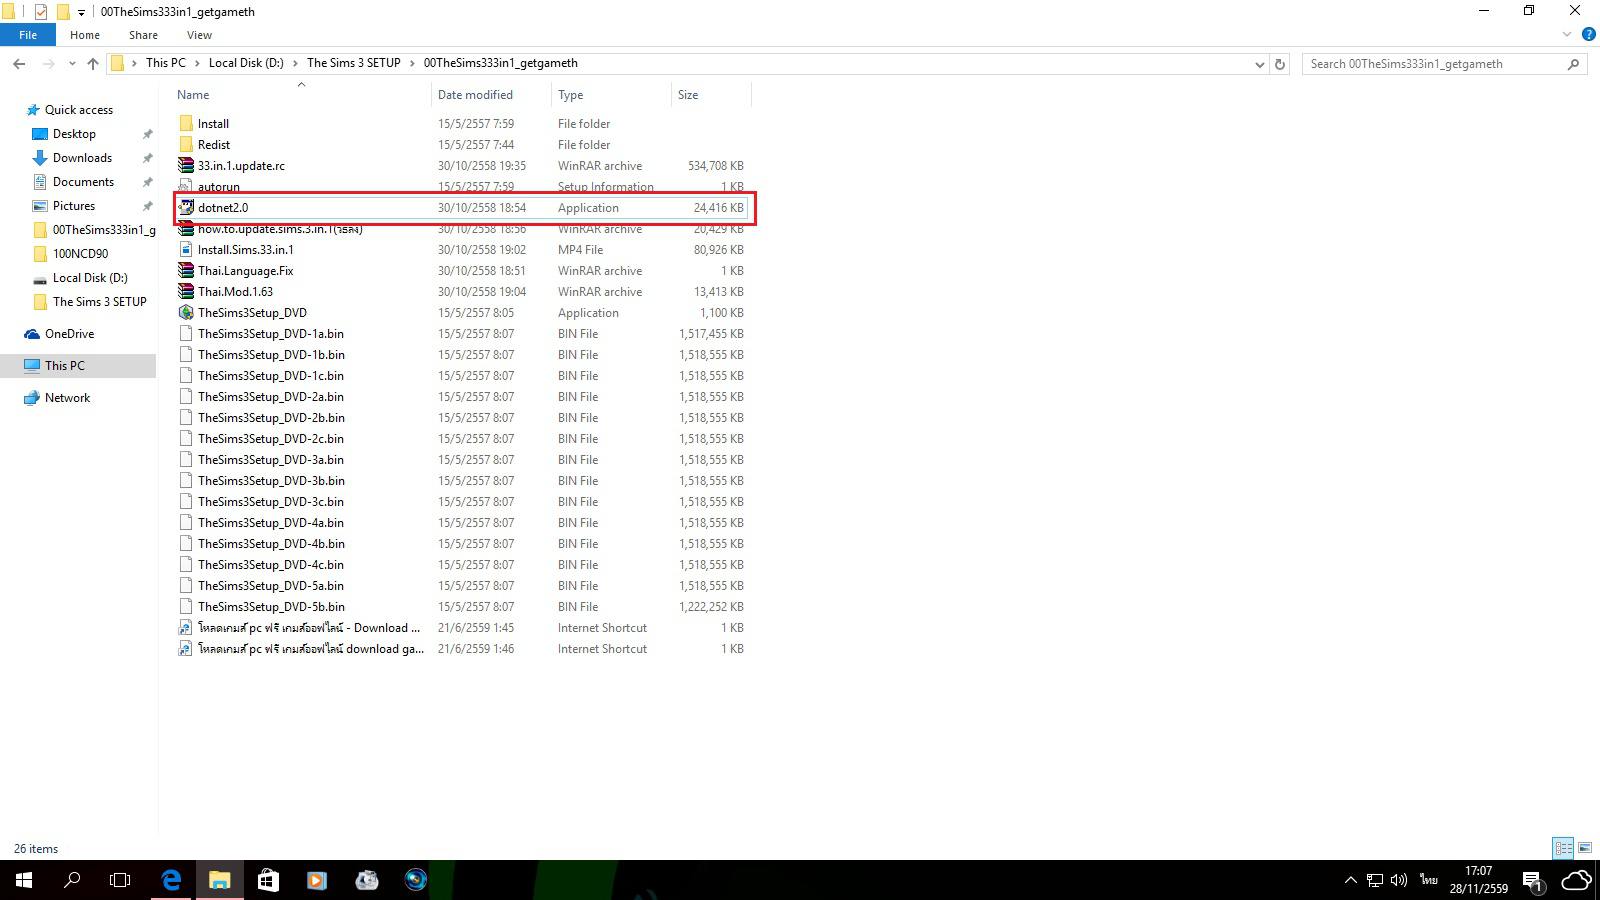
Task: Open the File menu tab
Action: tap(28, 35)
